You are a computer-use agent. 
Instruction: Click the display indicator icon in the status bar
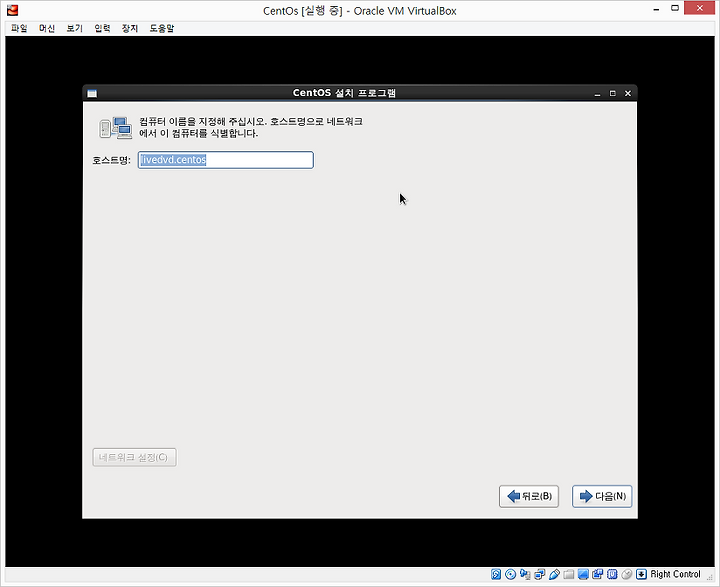583,574
